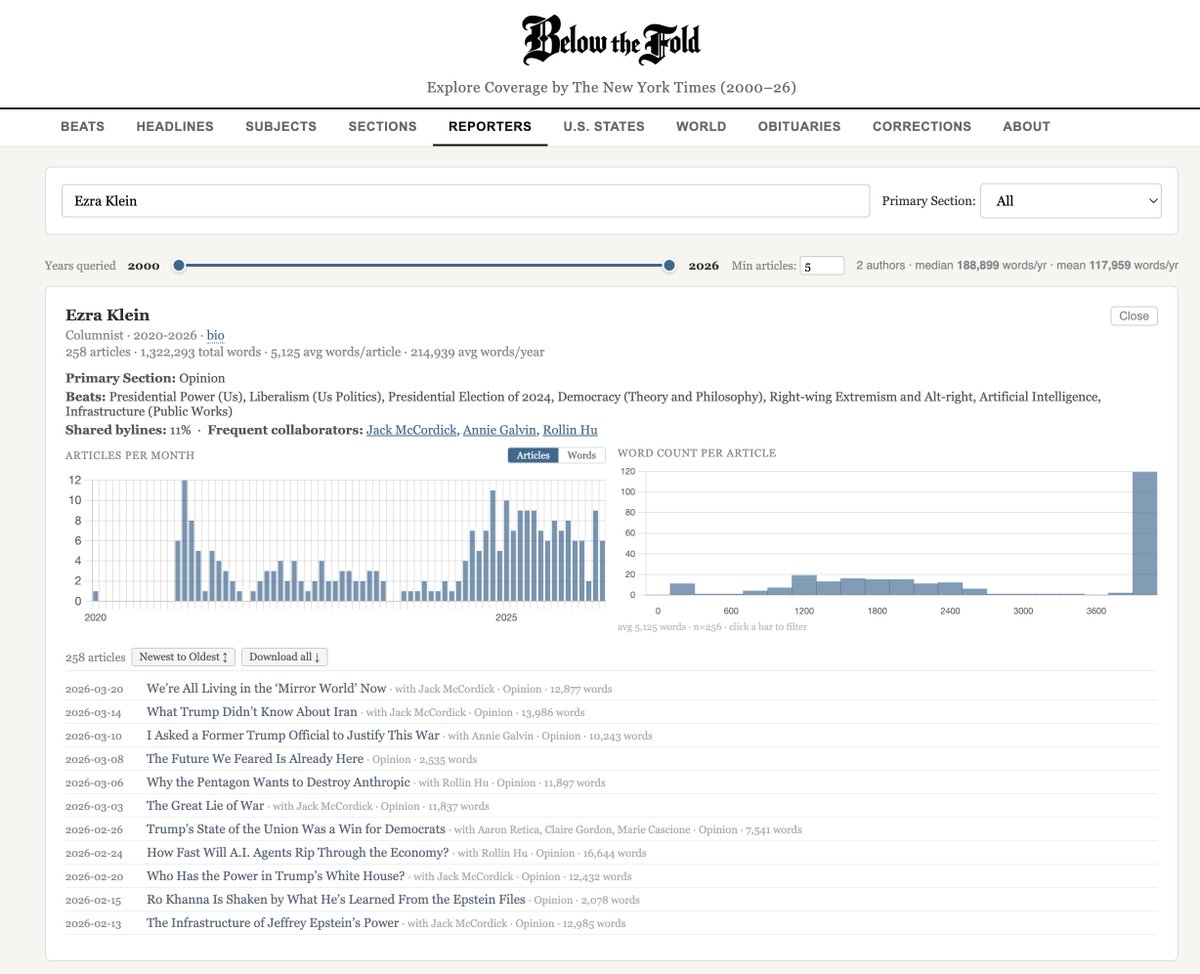
Task: Open 'The Future We Feared Is Already Here'
Action: pos(255,759)
